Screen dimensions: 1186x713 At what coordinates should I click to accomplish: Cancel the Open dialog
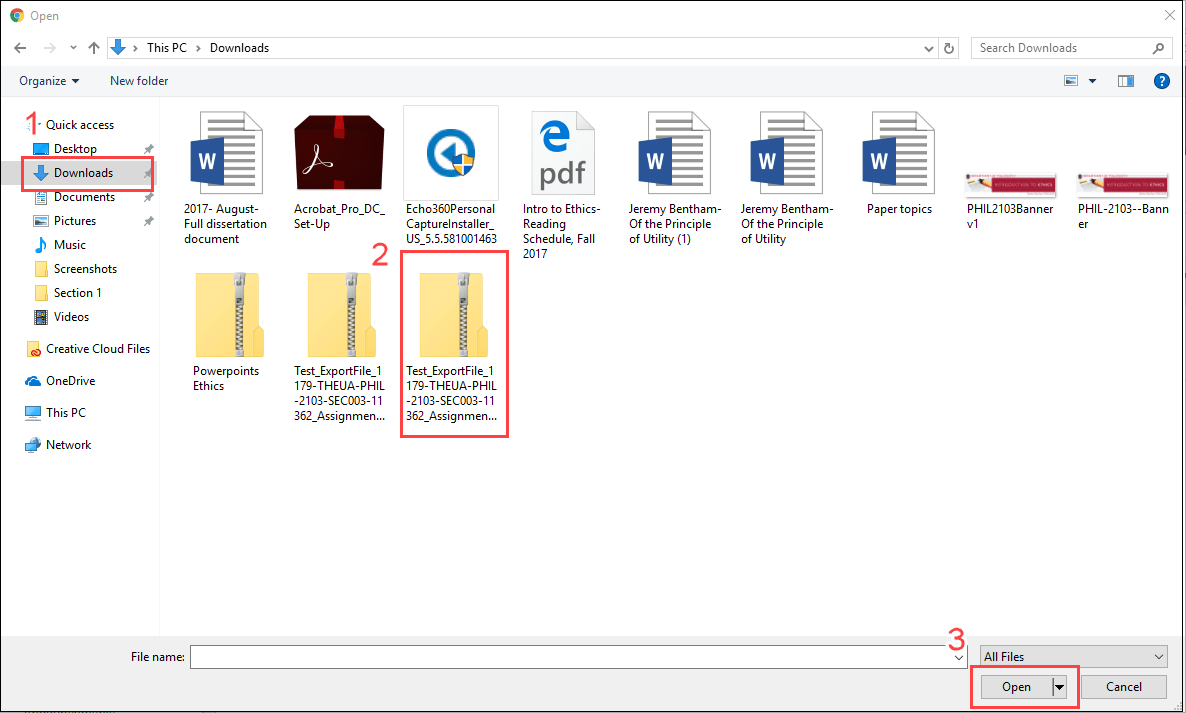[x=1123, y=687]
